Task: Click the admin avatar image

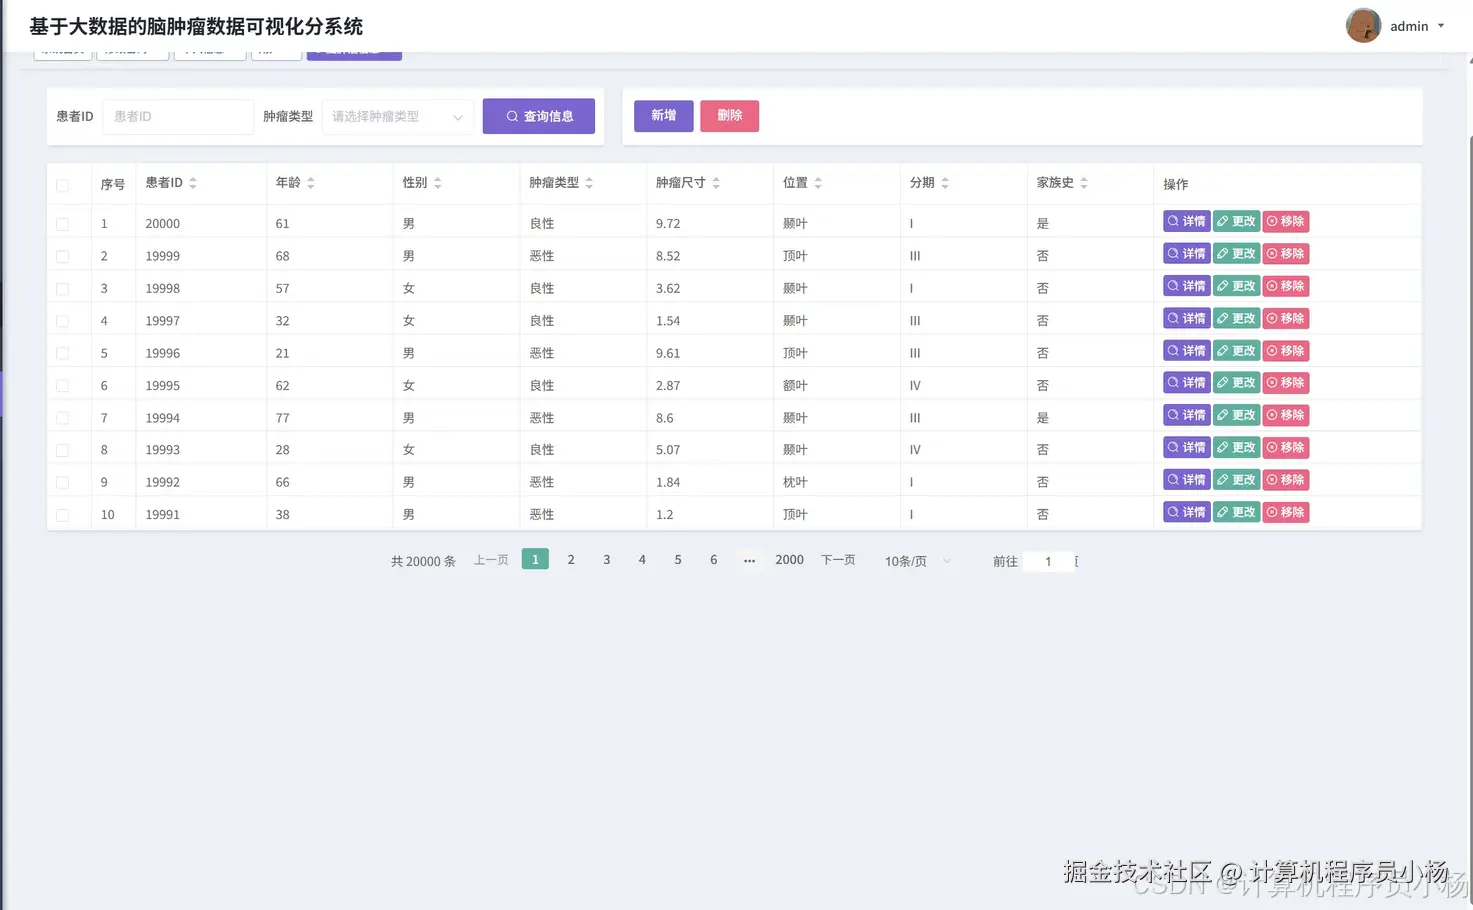Action: point(1363,25)
